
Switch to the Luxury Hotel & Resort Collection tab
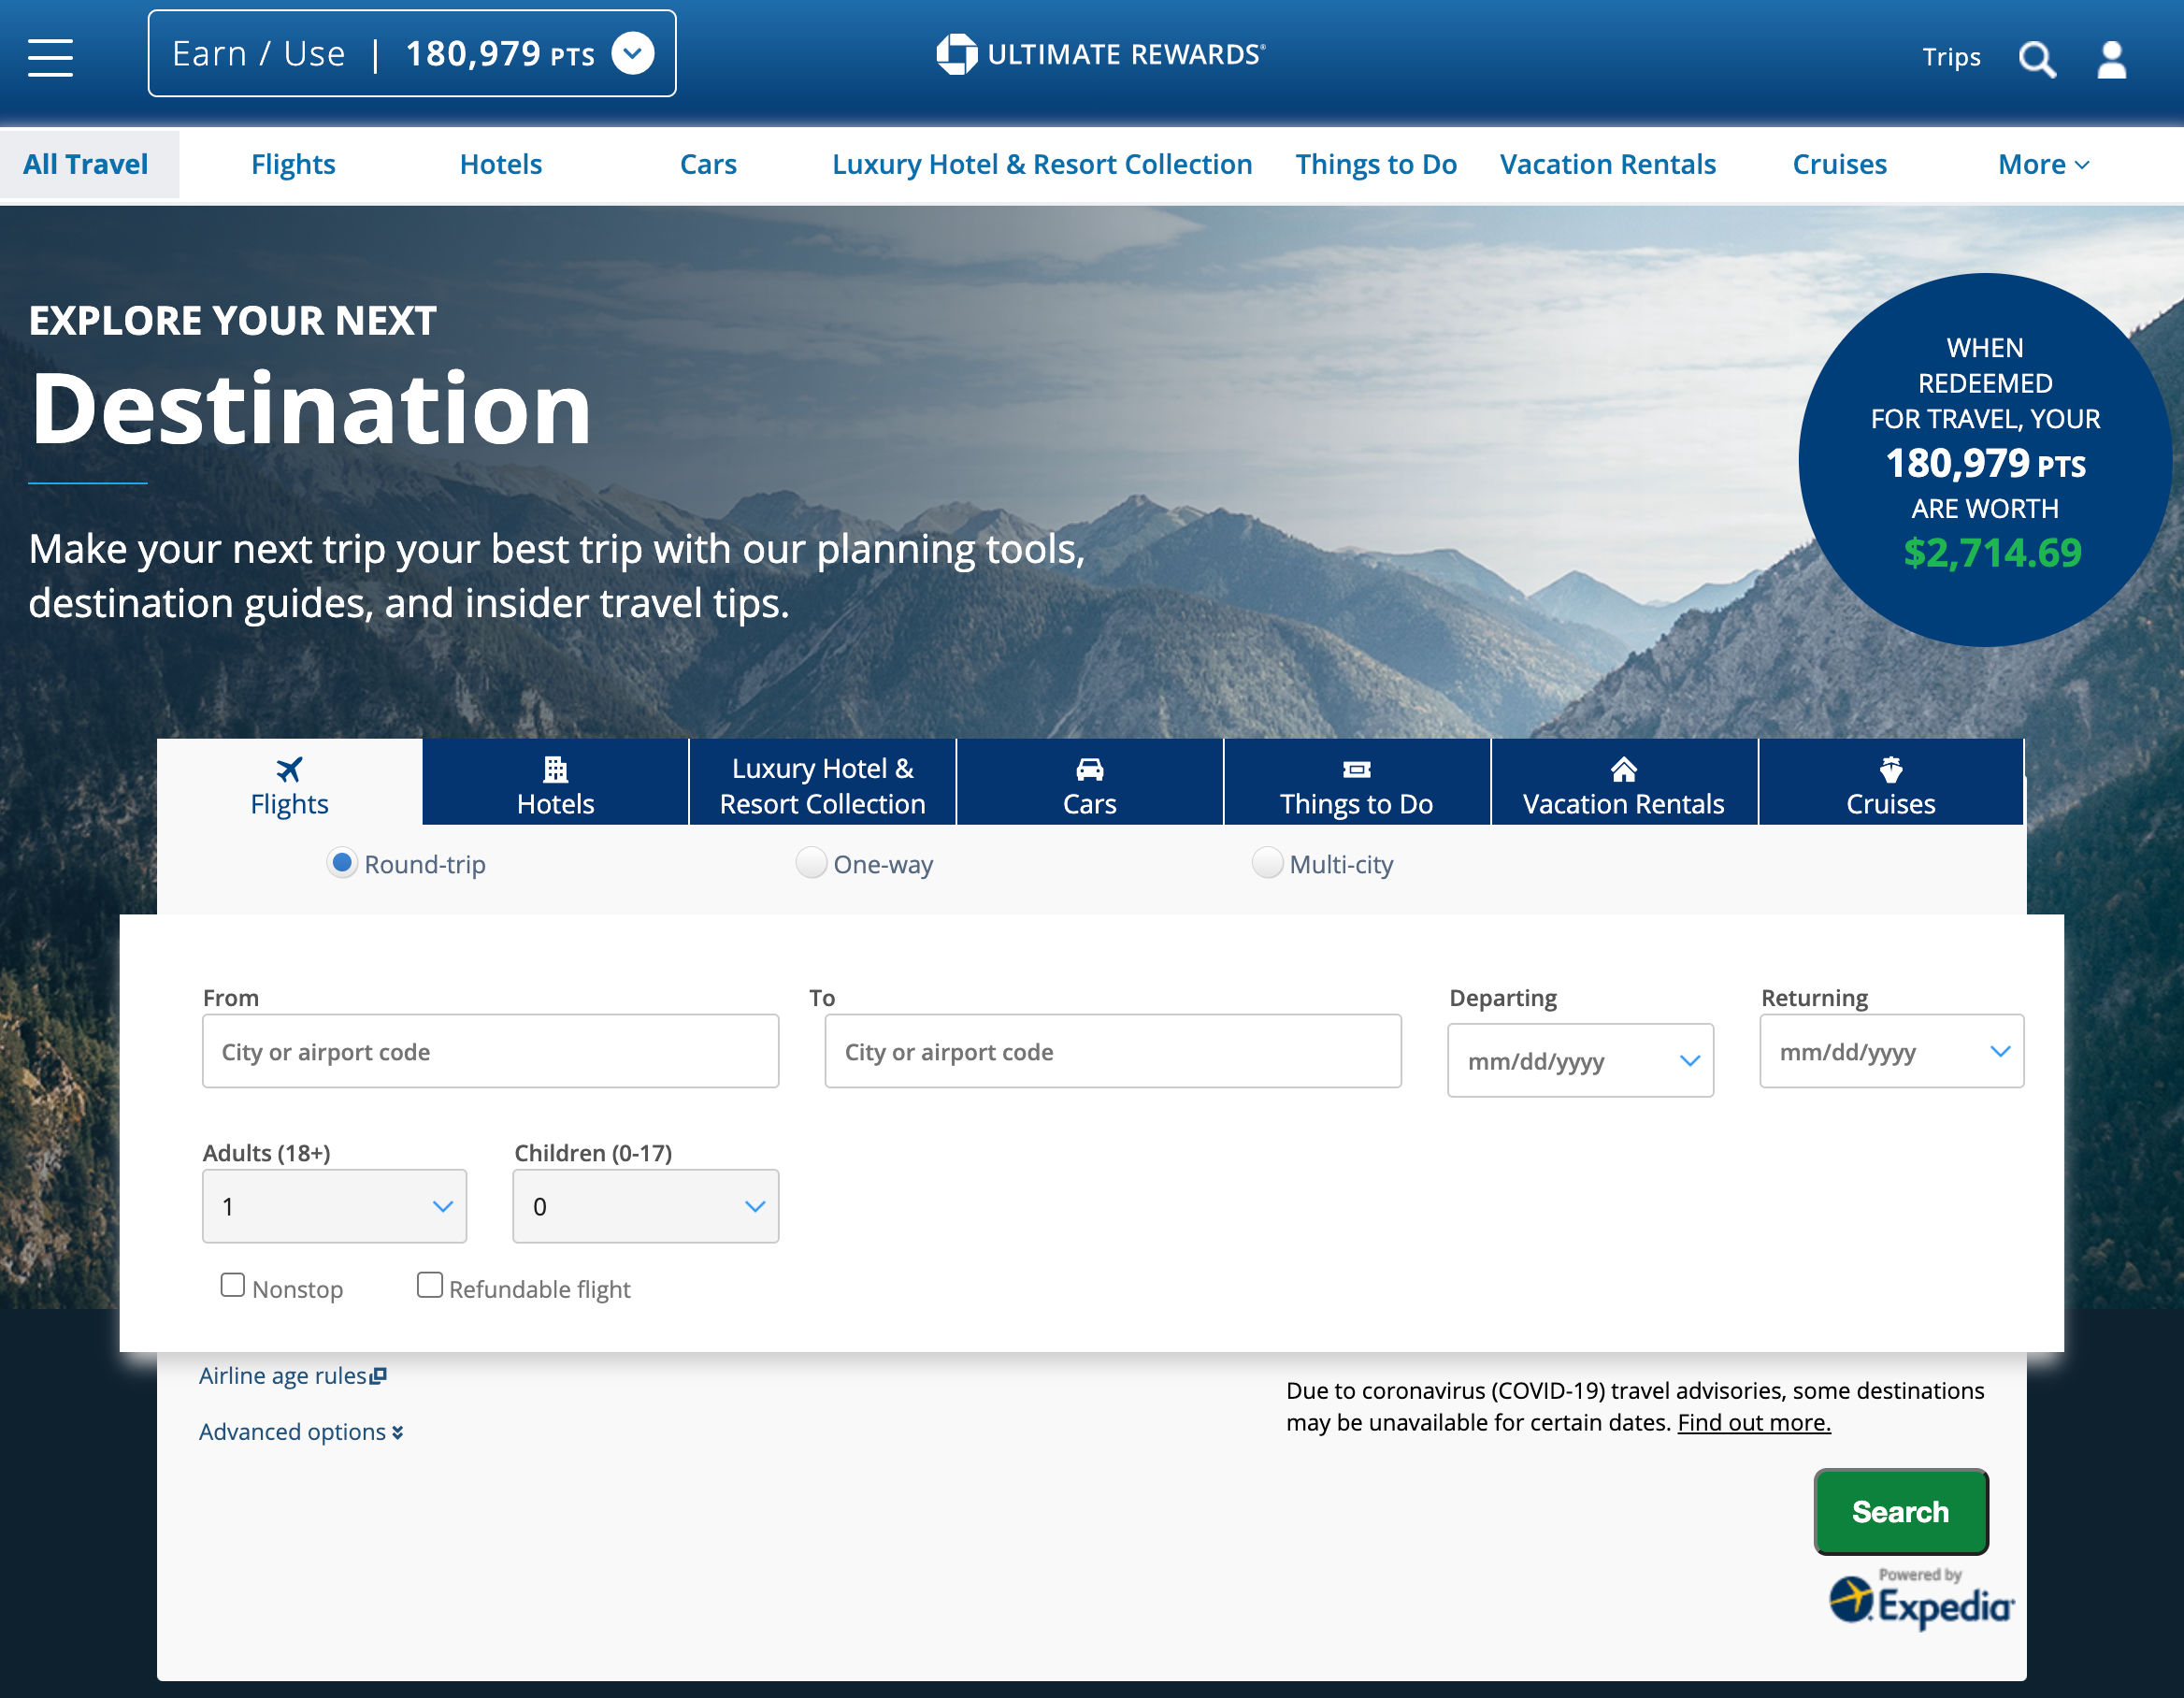coord(822,783)
